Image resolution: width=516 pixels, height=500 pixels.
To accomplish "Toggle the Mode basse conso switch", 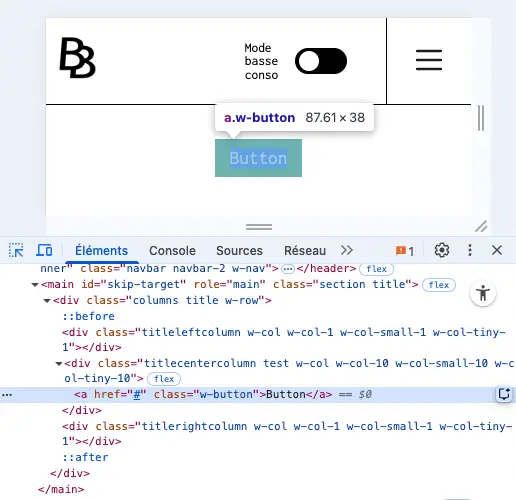I will 321,61.
